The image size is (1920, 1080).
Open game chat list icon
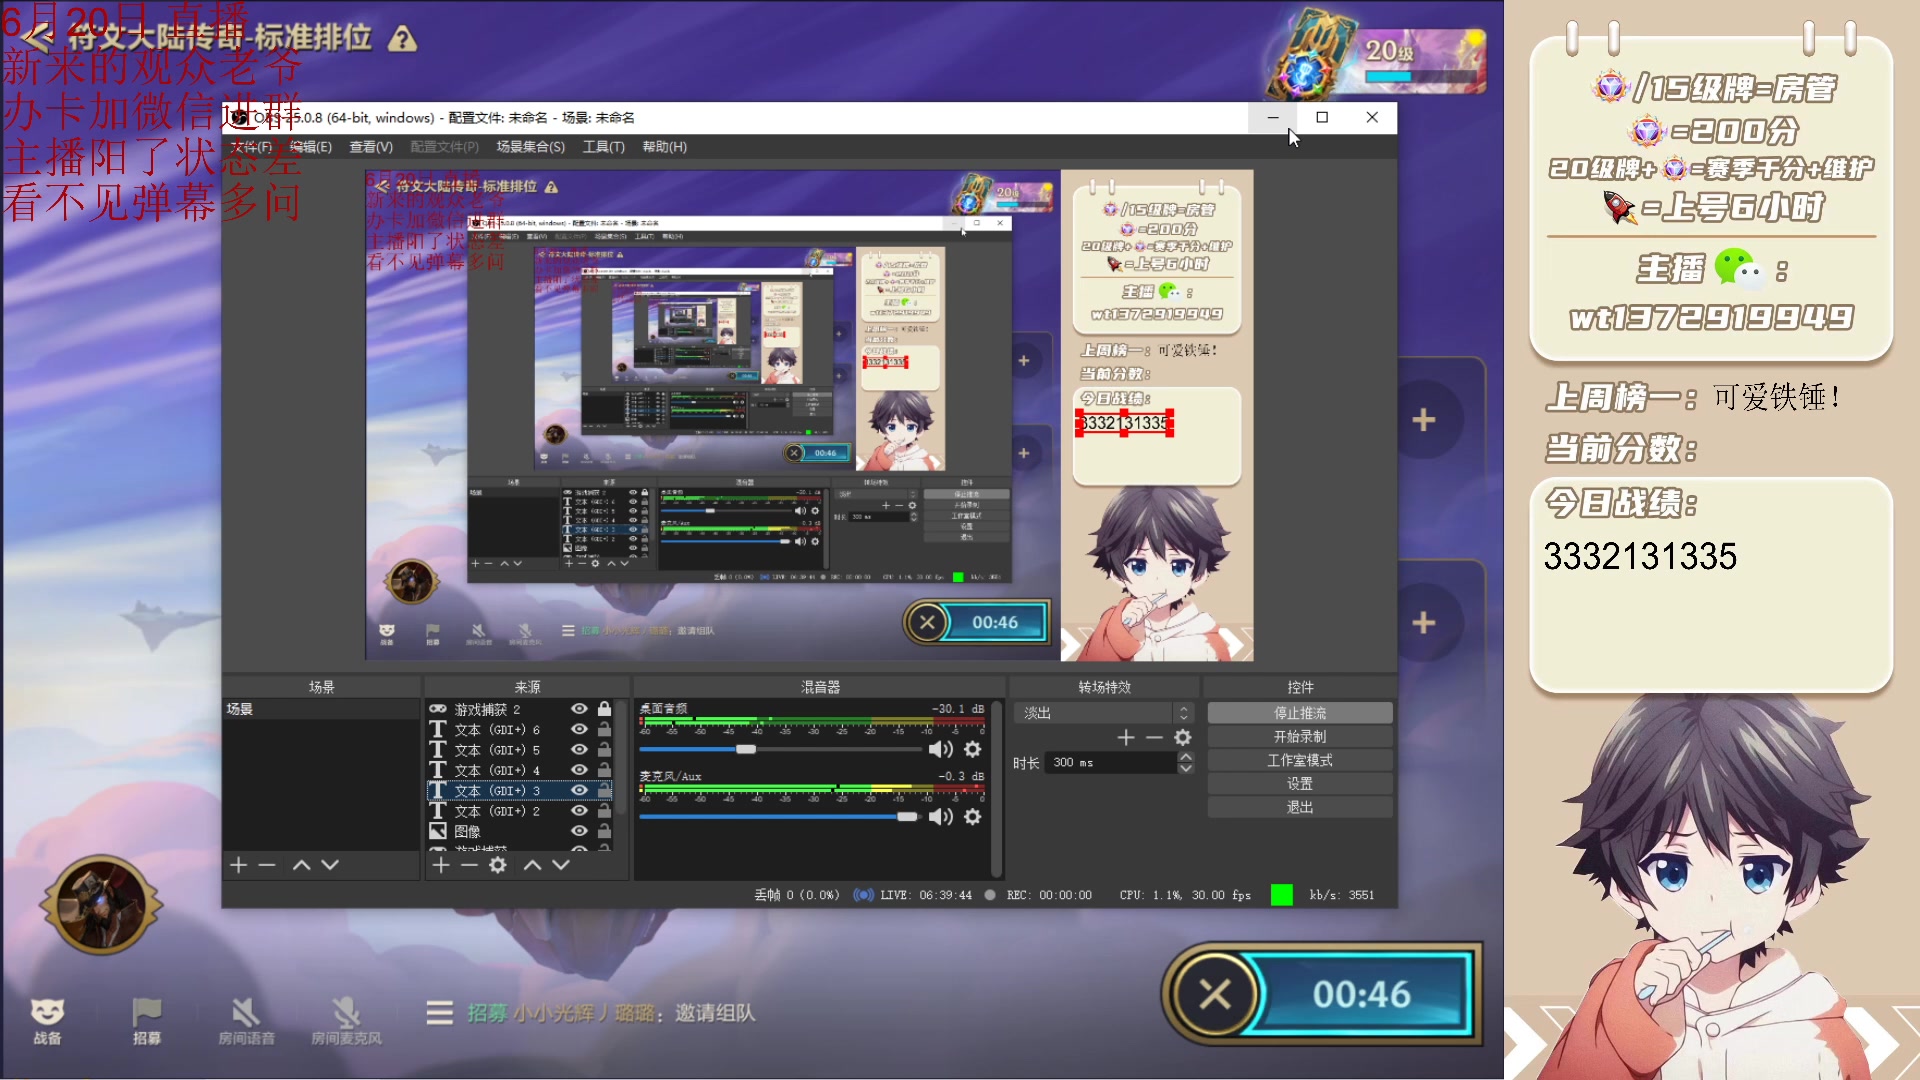pyautogui.click(x=439, y=1013)
